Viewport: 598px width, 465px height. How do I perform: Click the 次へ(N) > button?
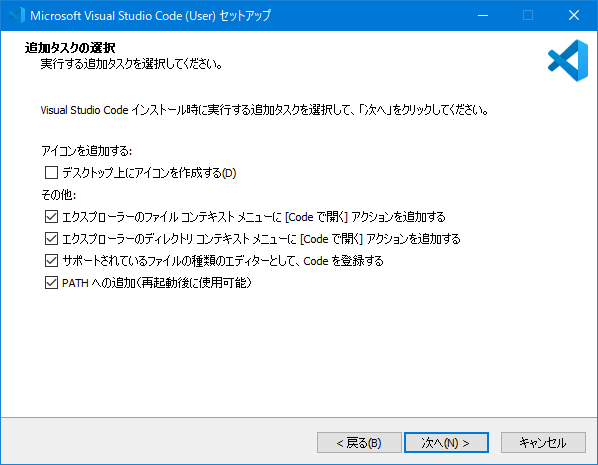click(x=446, y=442)
